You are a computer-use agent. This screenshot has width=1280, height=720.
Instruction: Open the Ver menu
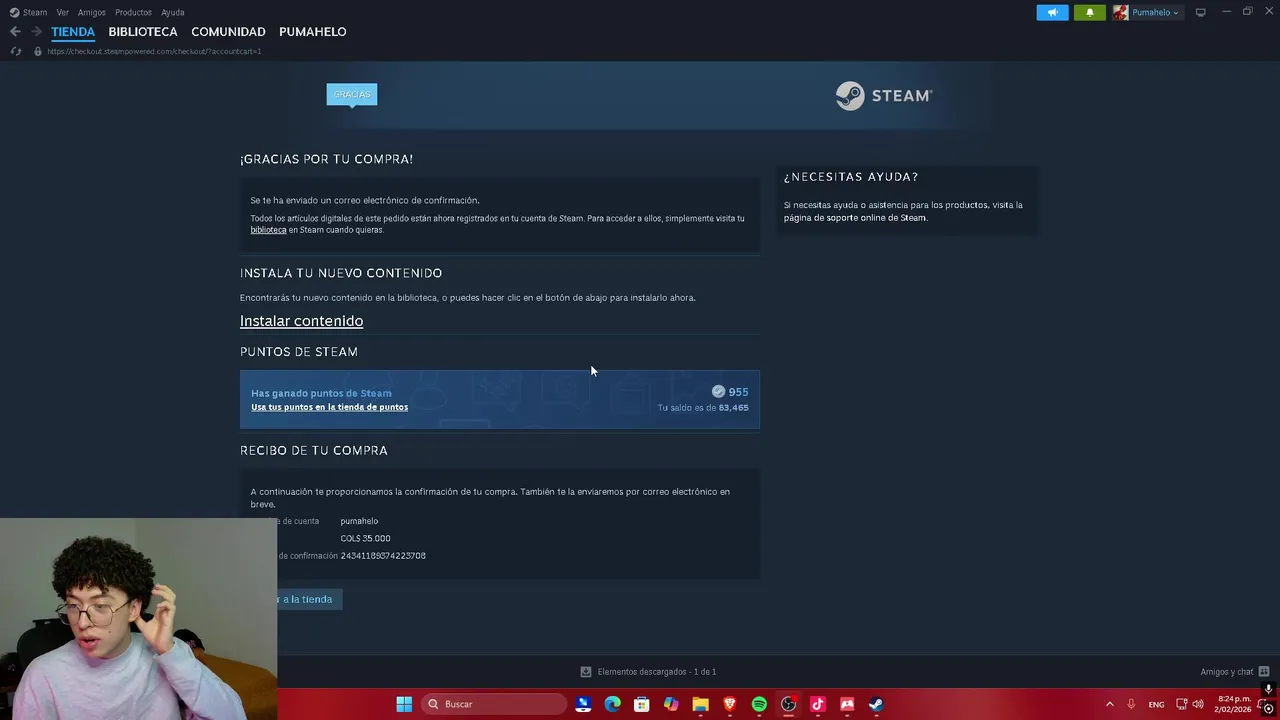(63, 12)
